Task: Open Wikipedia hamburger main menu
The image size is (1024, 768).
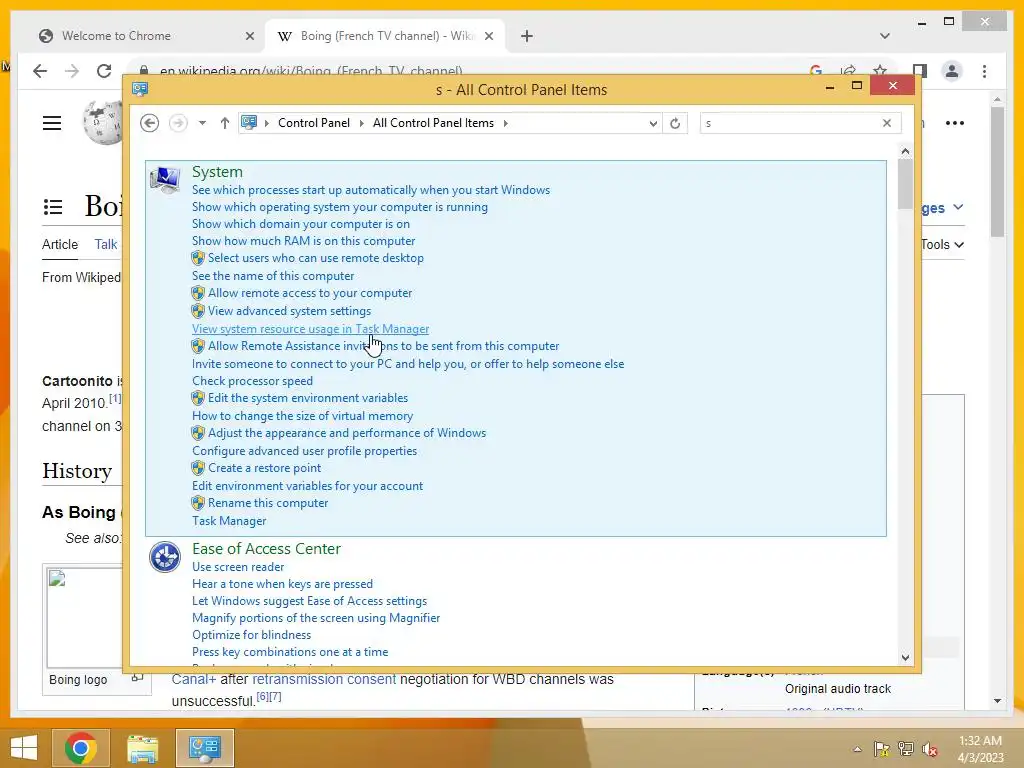Action: (x=52, y=123)
